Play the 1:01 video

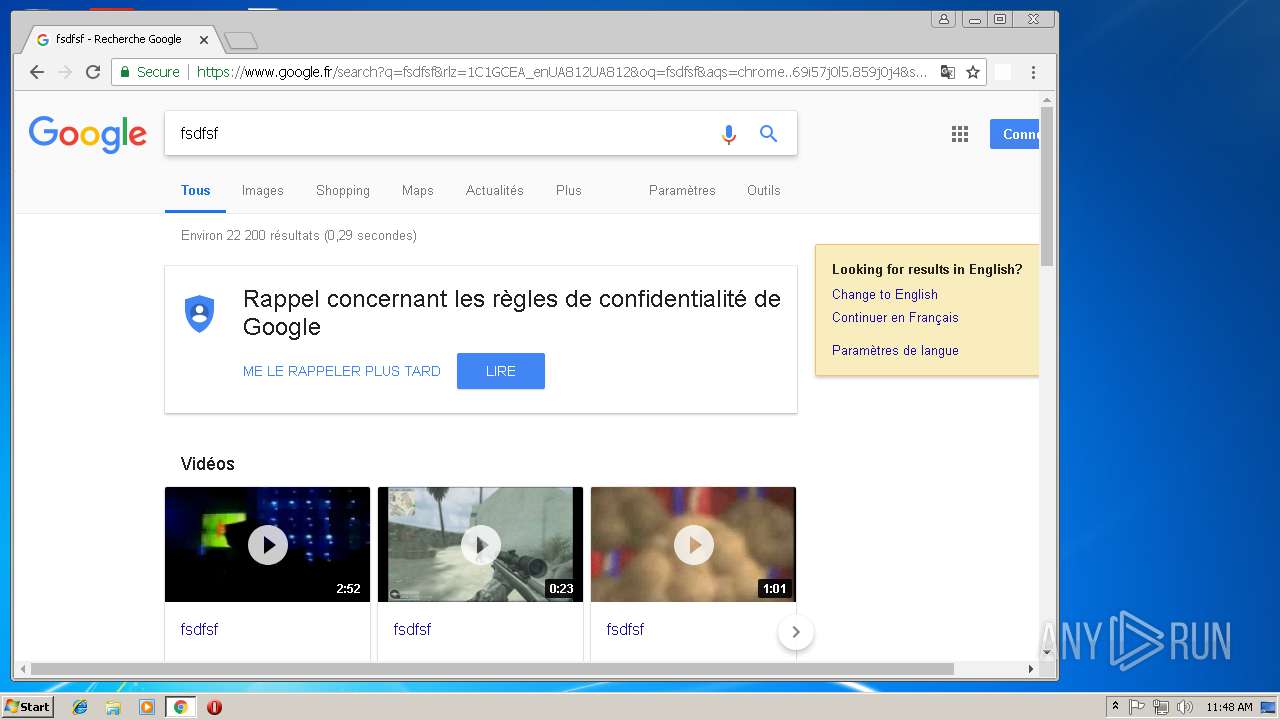[x=693, y=545]
